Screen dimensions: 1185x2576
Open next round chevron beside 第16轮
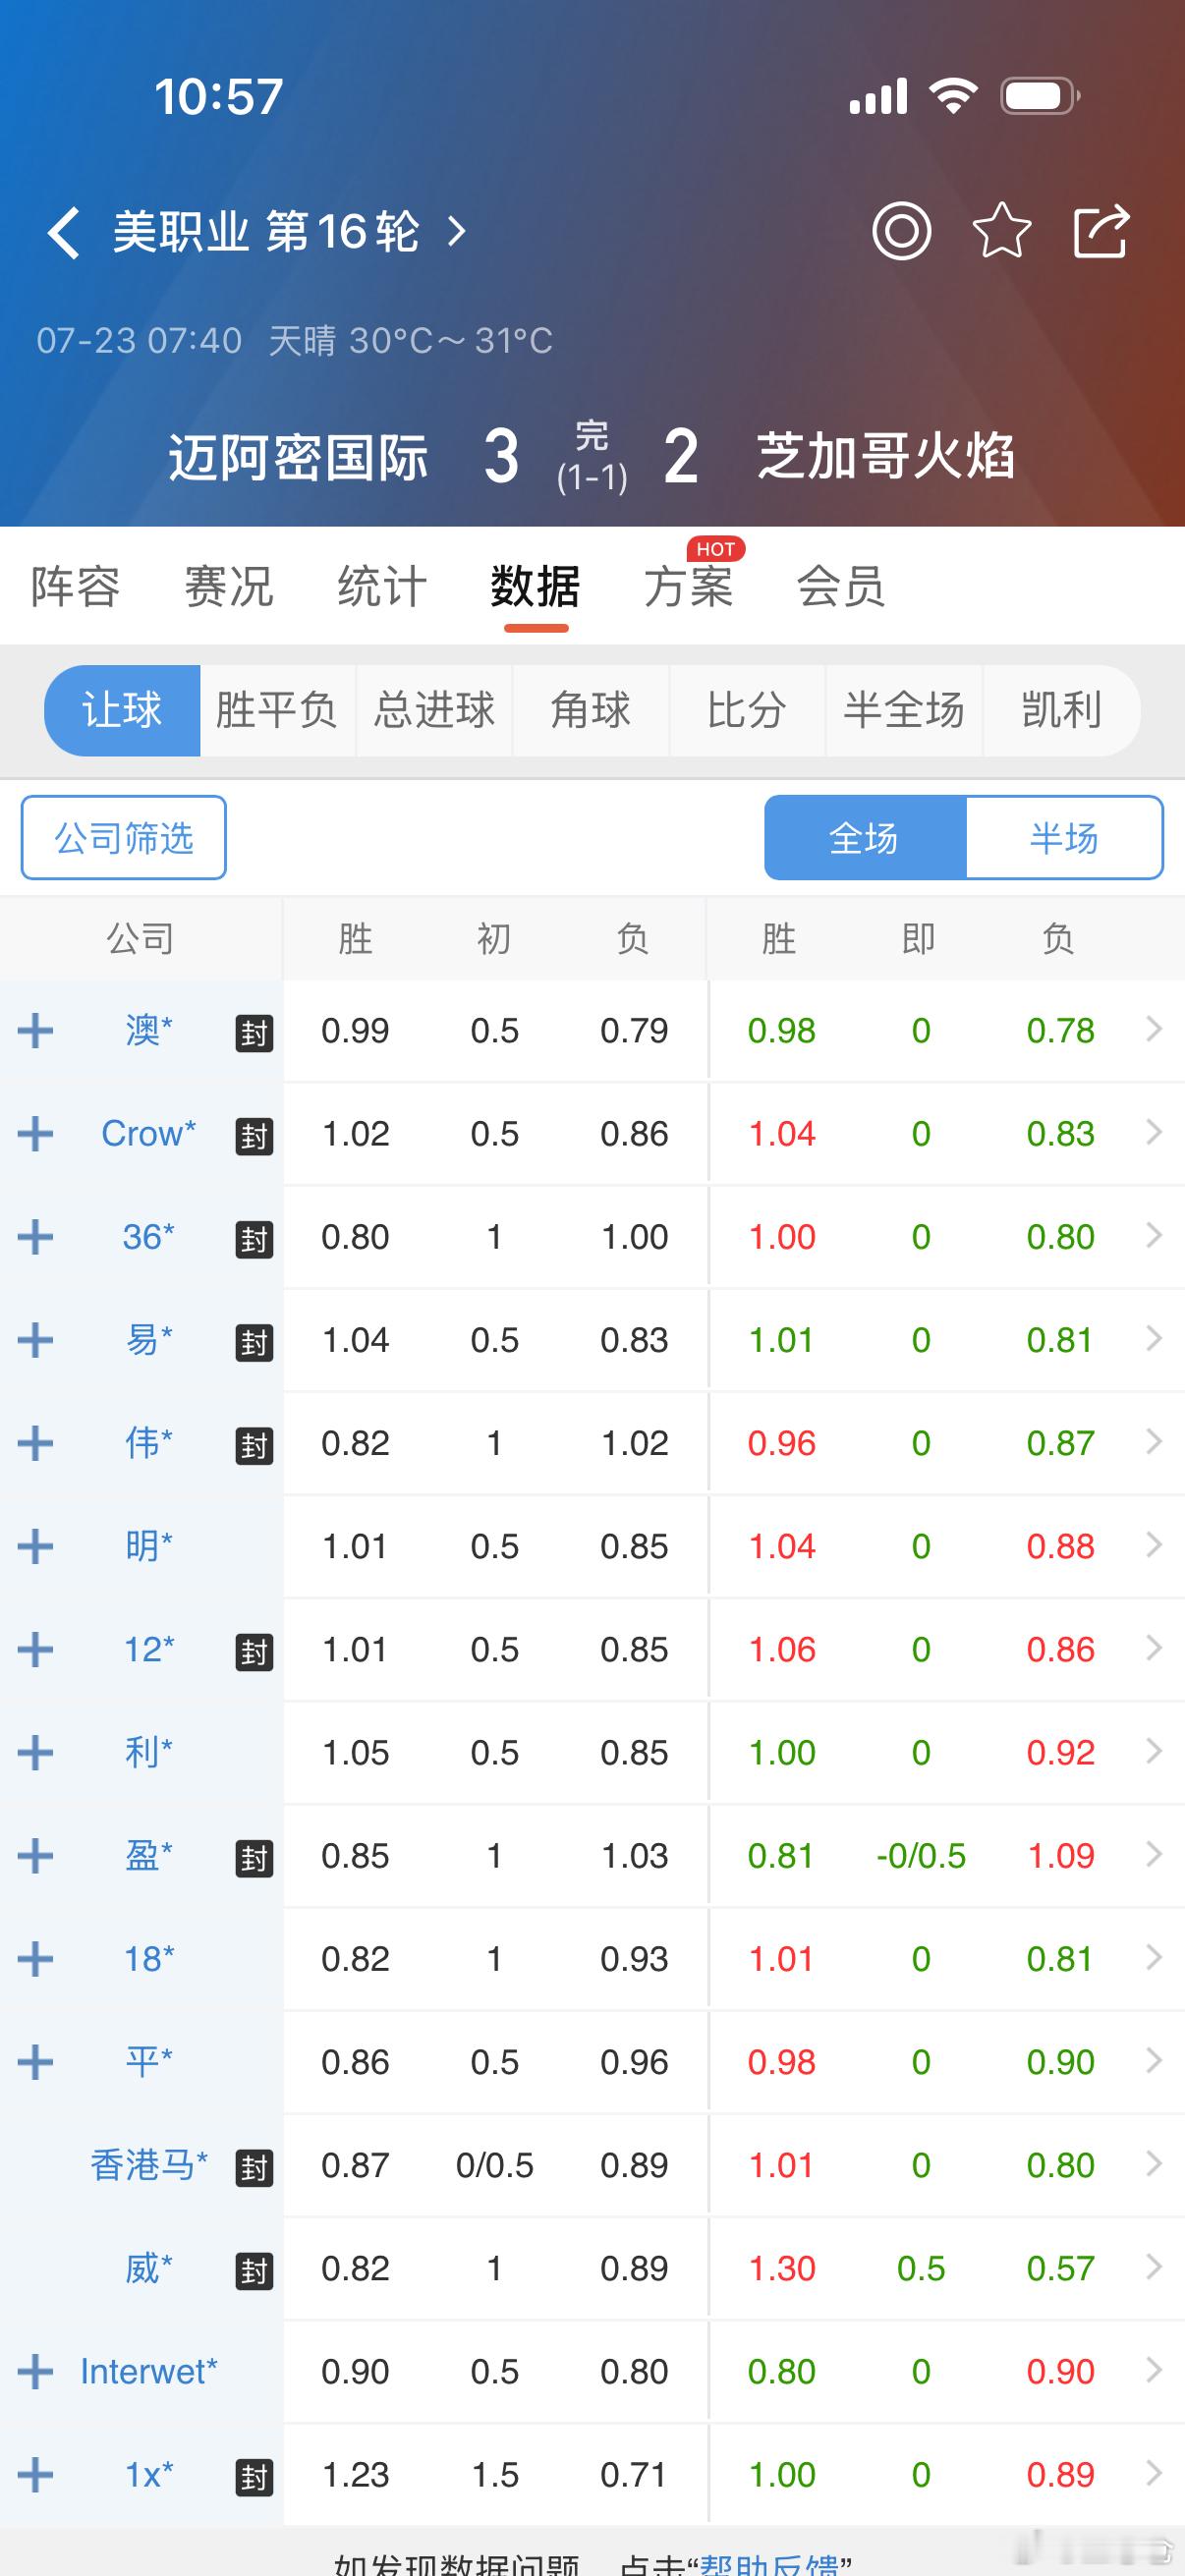click(457, 232)
